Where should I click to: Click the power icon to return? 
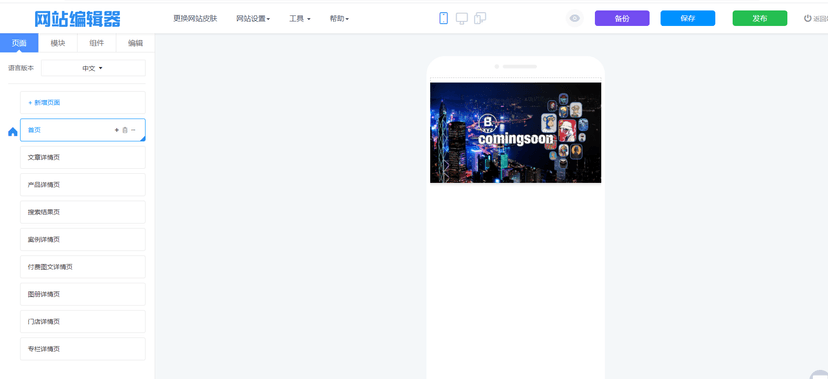point(807,18)
